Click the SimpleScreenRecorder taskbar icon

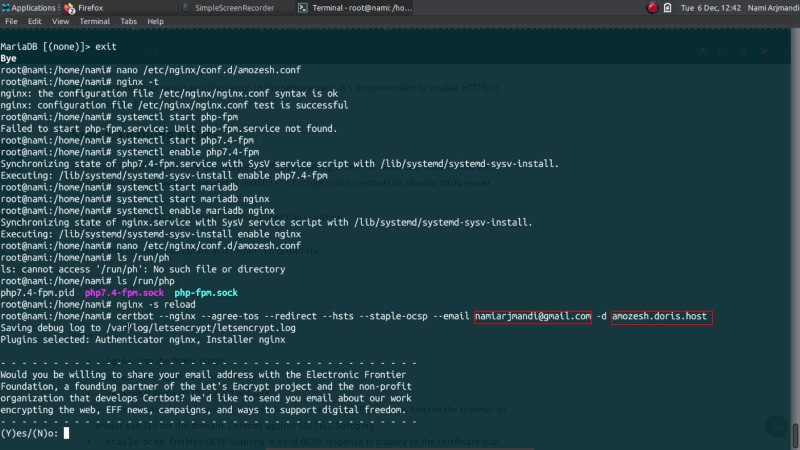pyautogui.click(x=186, y=8)
